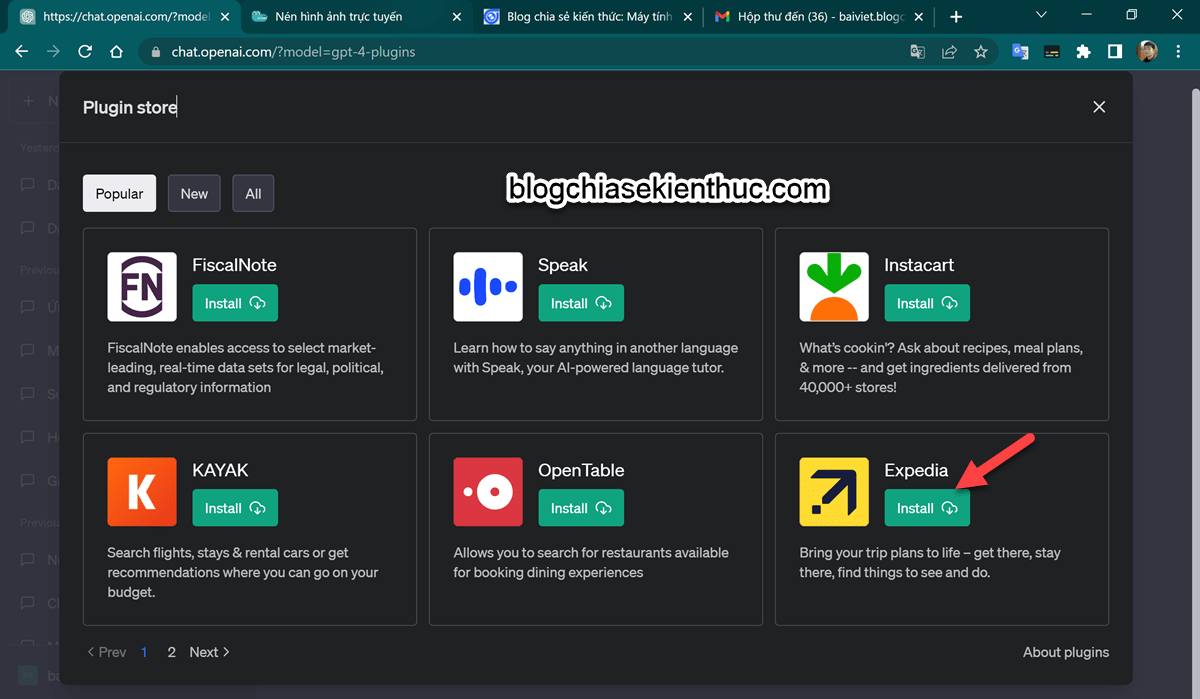Switch to Nén hình ảnh trực tuyến tab
This screenshot has height=699, width=1200.
[355, 16]
